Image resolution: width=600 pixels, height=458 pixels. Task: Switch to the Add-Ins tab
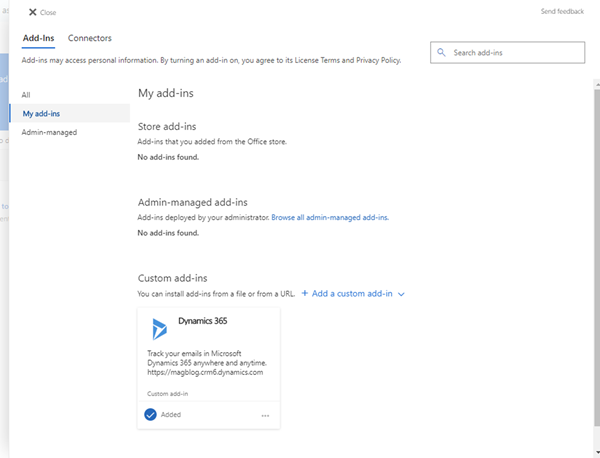[37, 38]
